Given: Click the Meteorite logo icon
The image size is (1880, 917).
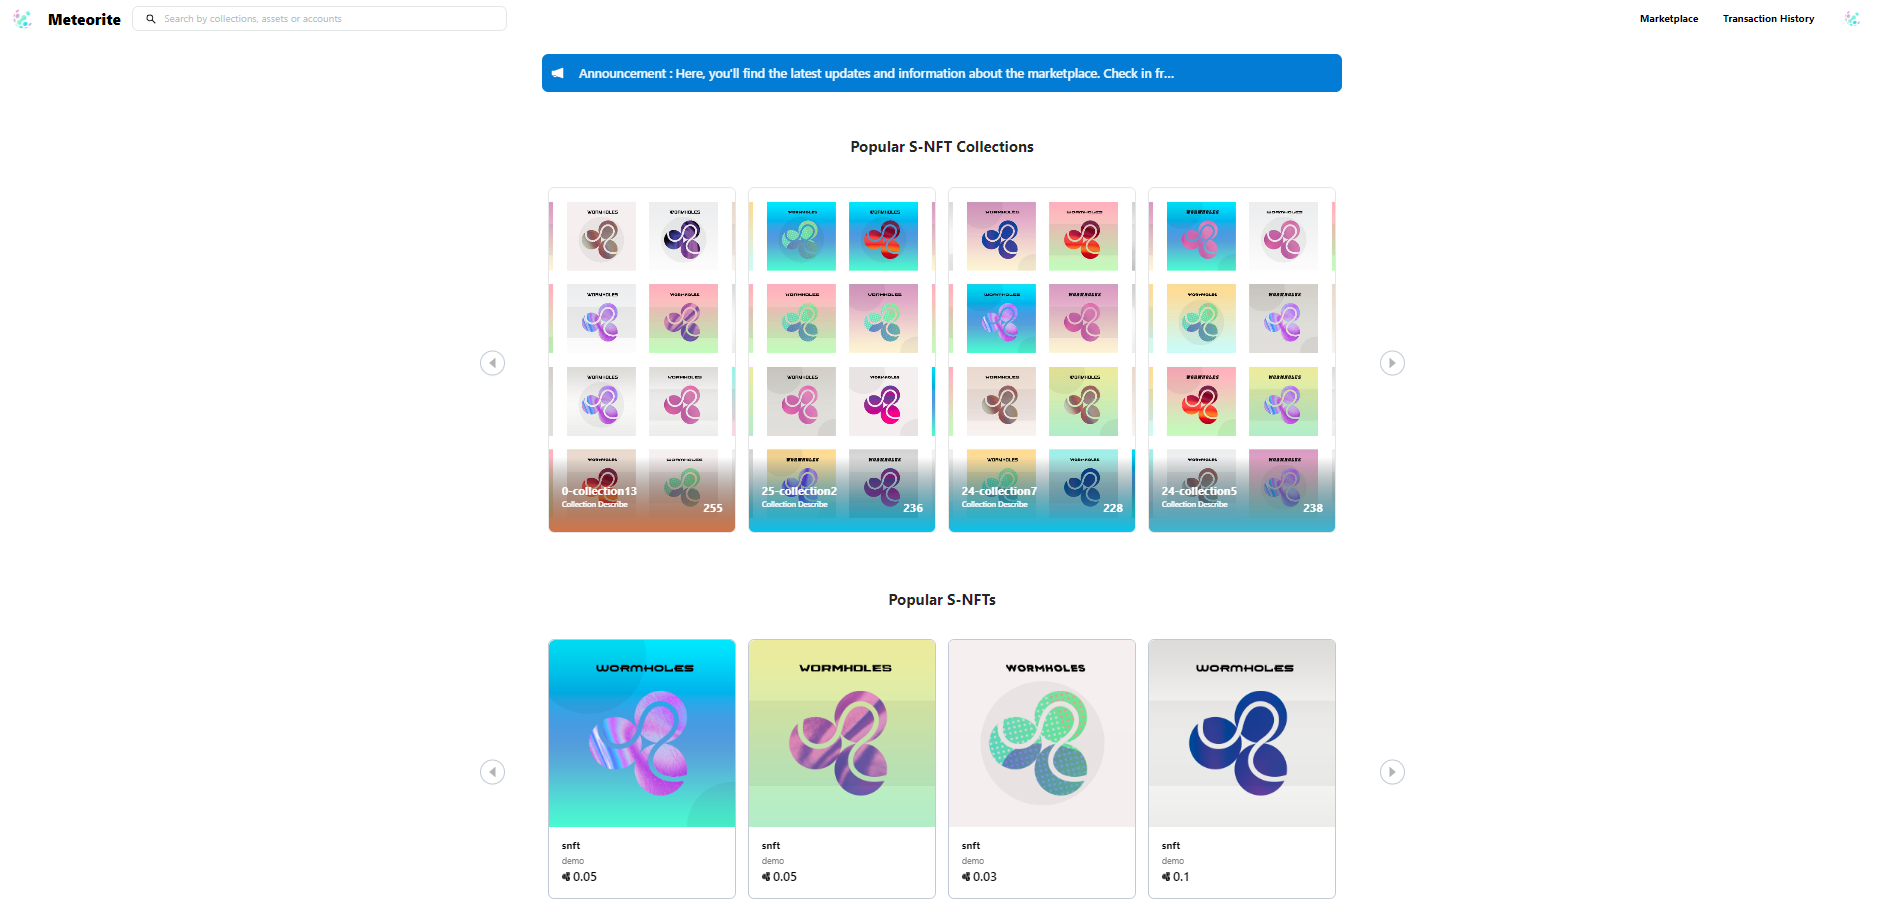Looking at the screenshot, I should pos(22,19).
